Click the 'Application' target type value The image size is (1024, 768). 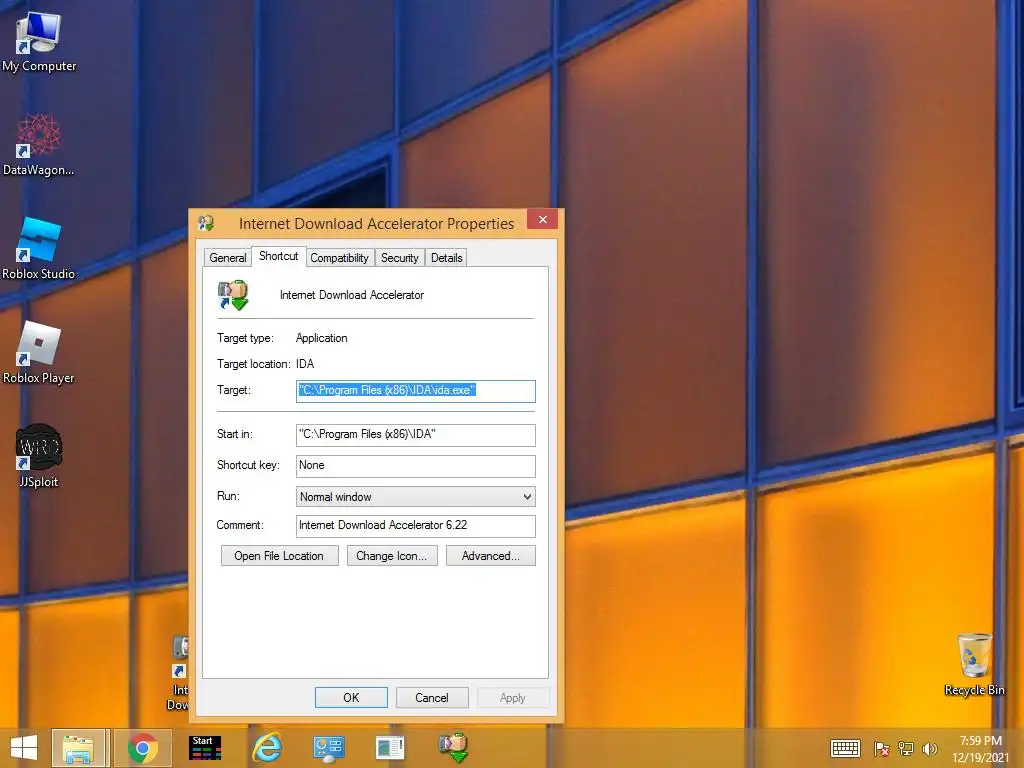pos(321,338)
